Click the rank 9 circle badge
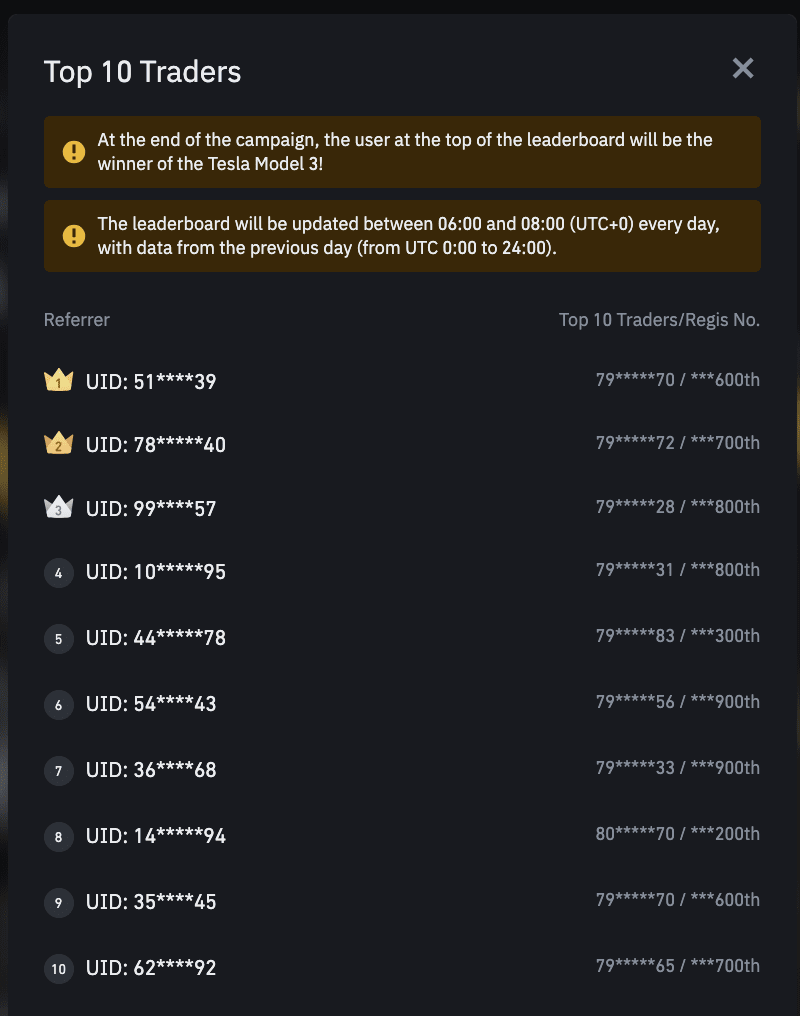Screen dimensions: 800x1016 click(59, 903)
